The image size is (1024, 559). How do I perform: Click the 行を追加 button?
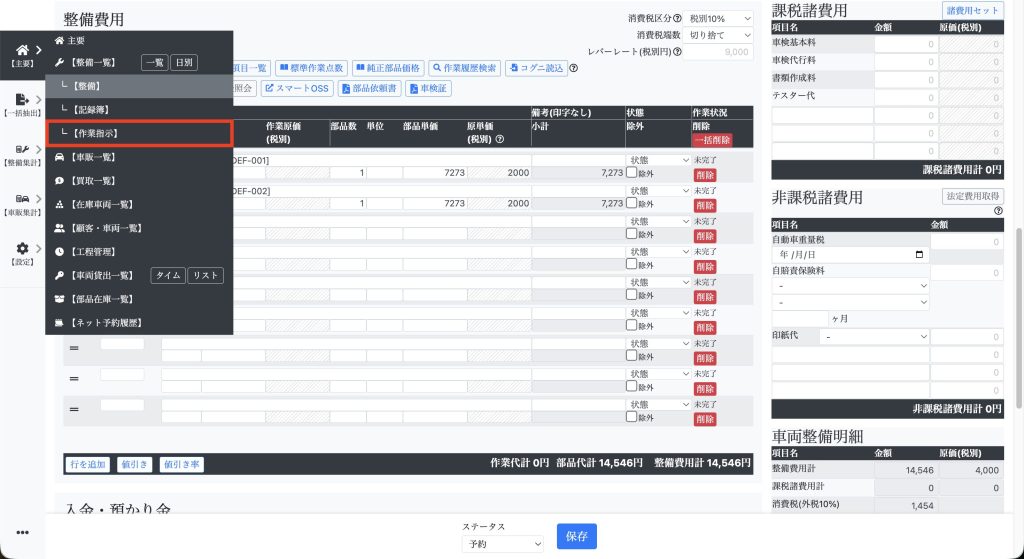[88, 464]
